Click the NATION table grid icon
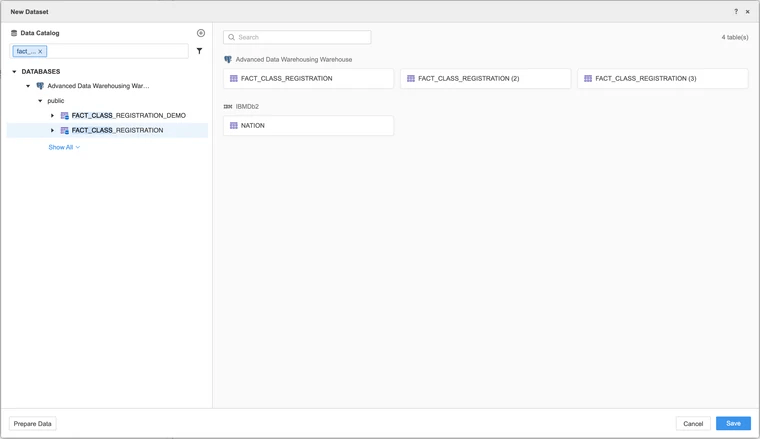Image resolution: width=760 pixels, height=439 pixels. point(234,126)
